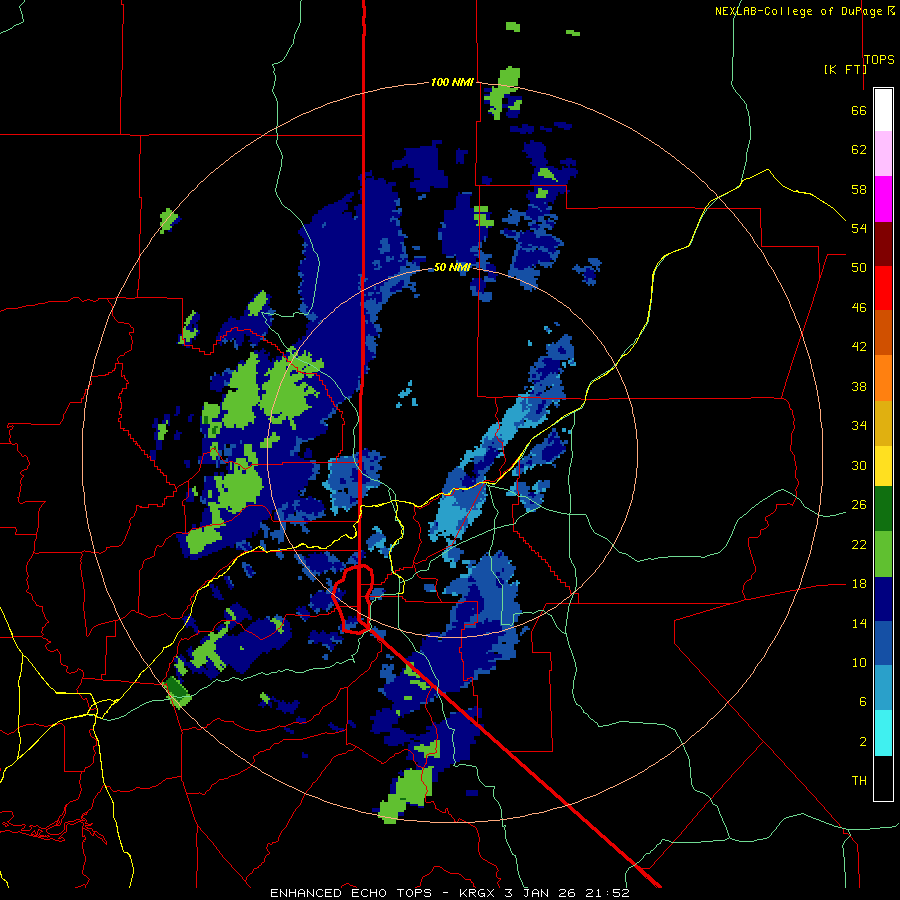This screenshot has width=900, height=900.
Task: Pick the dark orange legend swatch
Action: (883, 332)
